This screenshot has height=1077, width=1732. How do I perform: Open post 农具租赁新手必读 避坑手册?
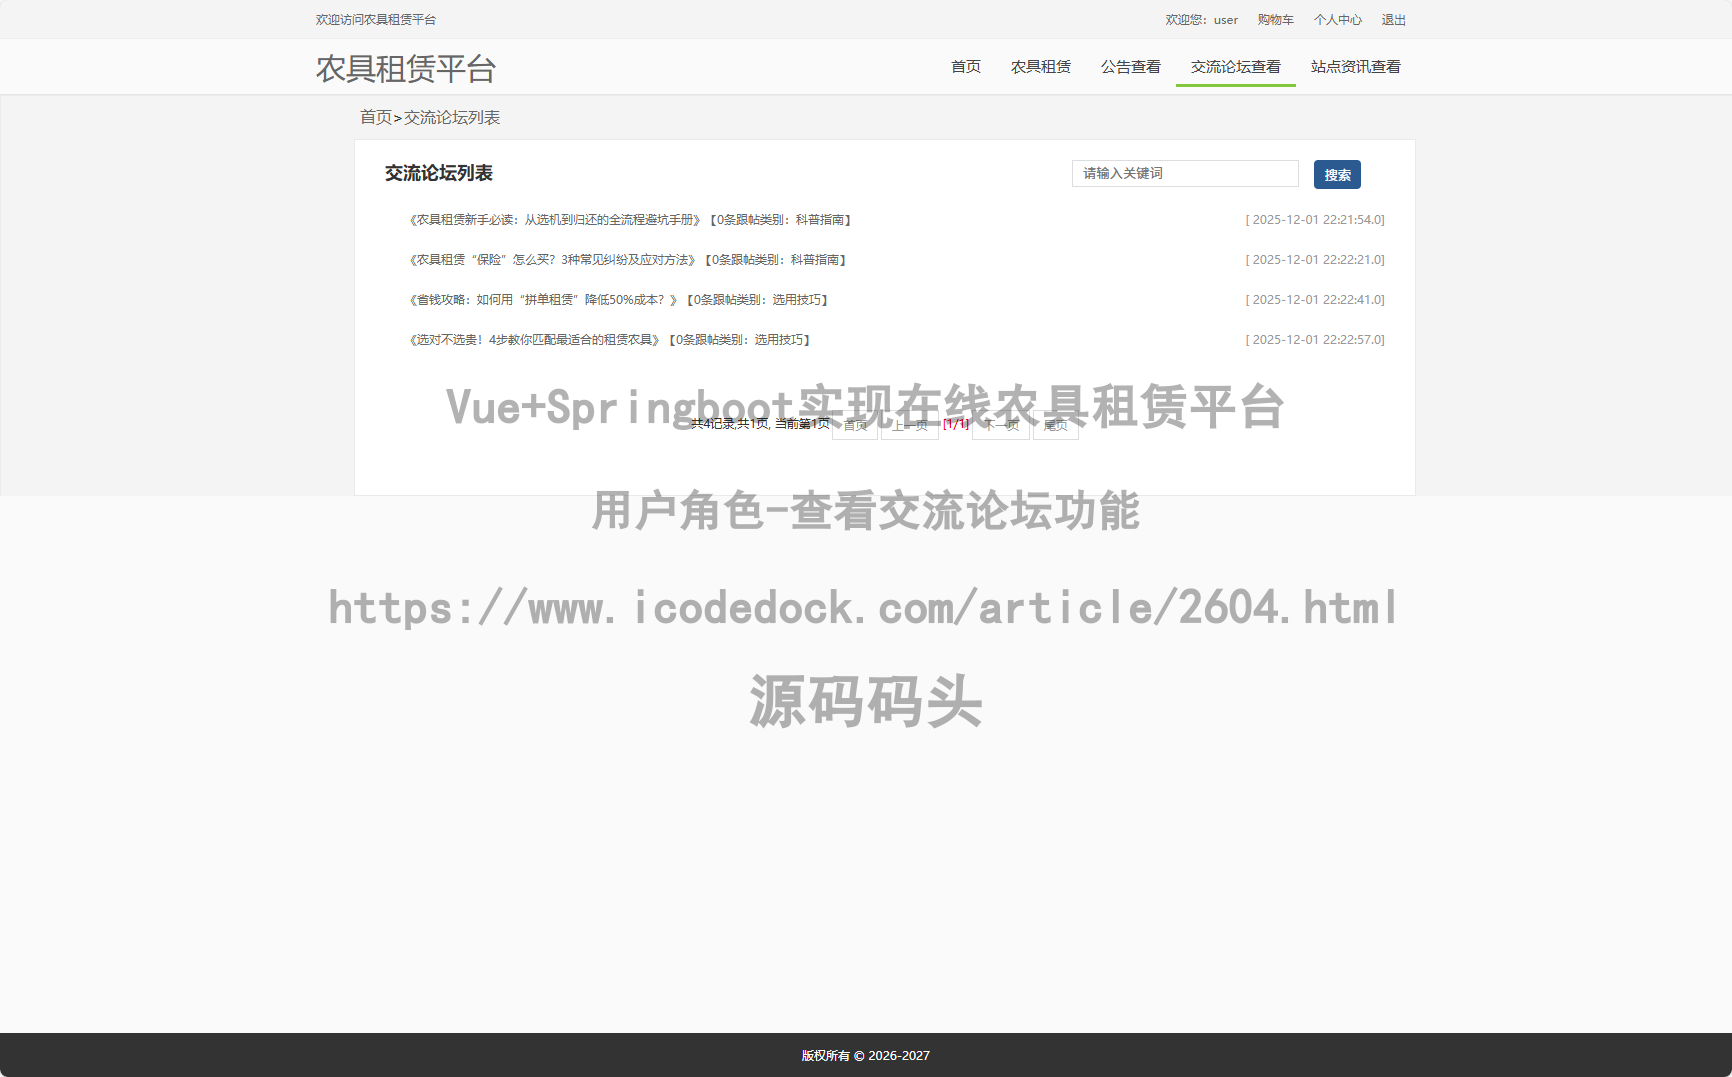pos(555,220)
